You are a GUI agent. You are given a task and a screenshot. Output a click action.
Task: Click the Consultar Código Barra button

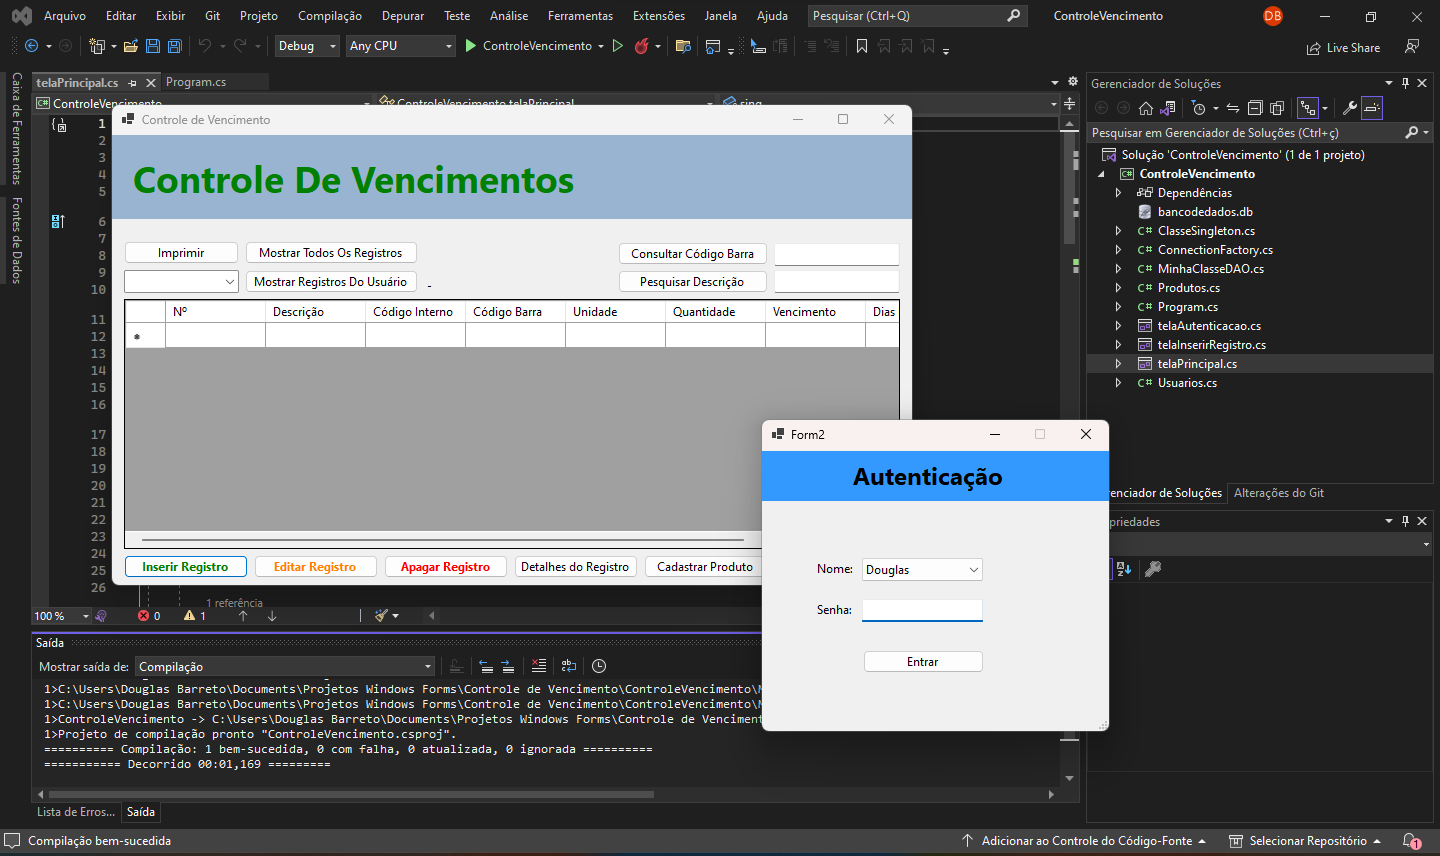click(x=693, y=254)
